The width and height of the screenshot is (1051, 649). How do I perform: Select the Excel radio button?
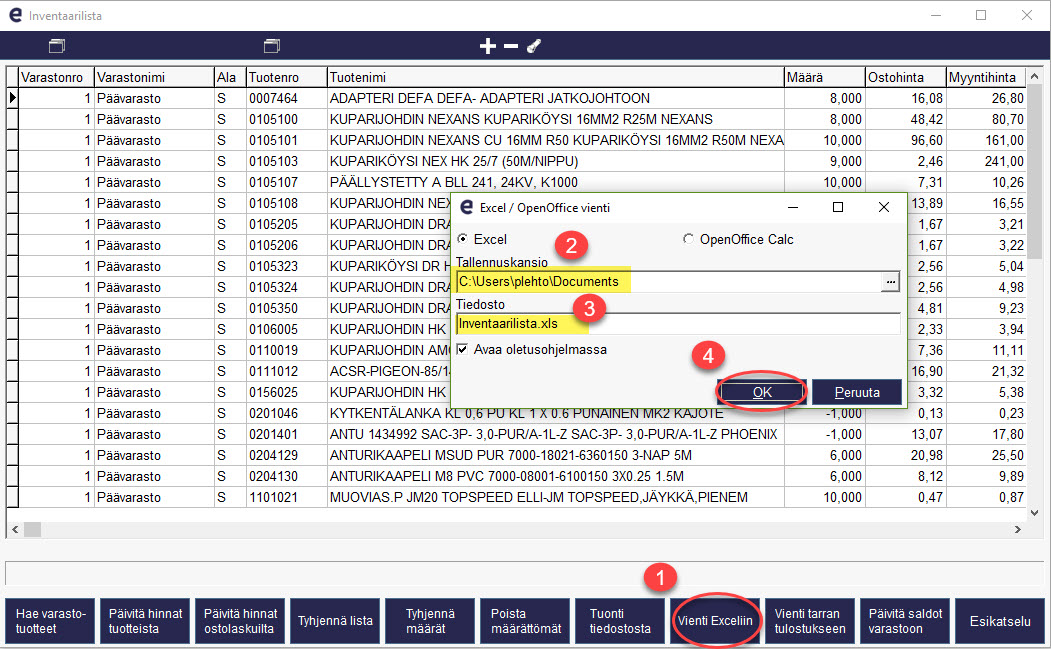[462, 239]
